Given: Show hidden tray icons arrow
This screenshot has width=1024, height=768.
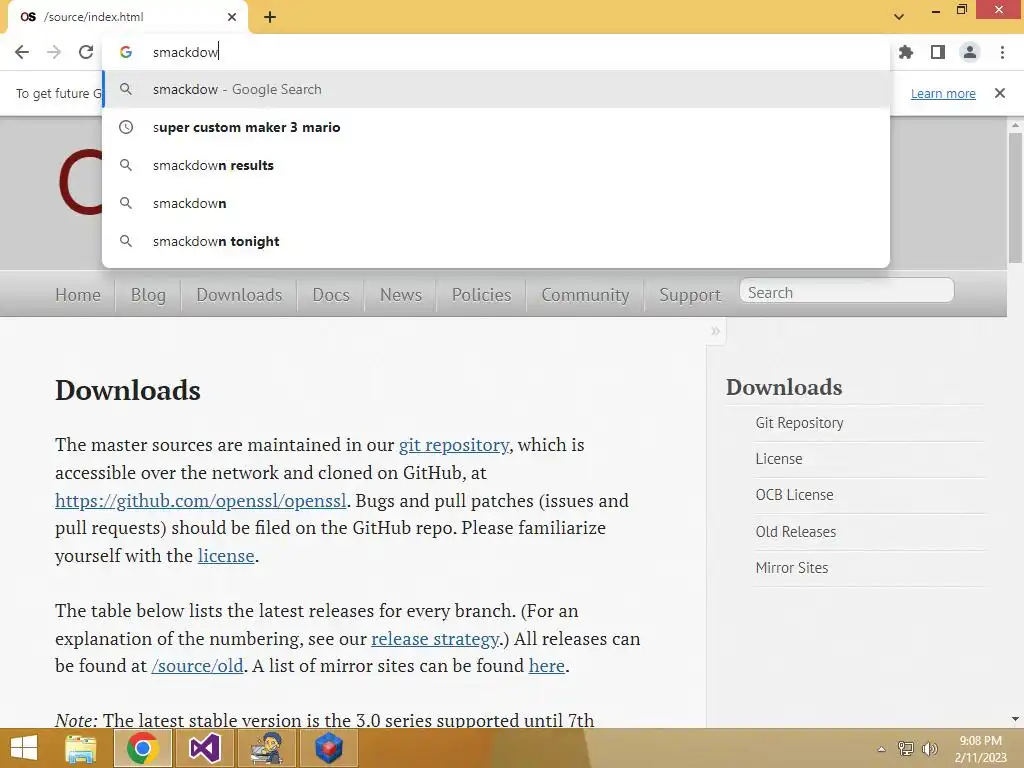Looking at the screenshot, I should (881, 749).
